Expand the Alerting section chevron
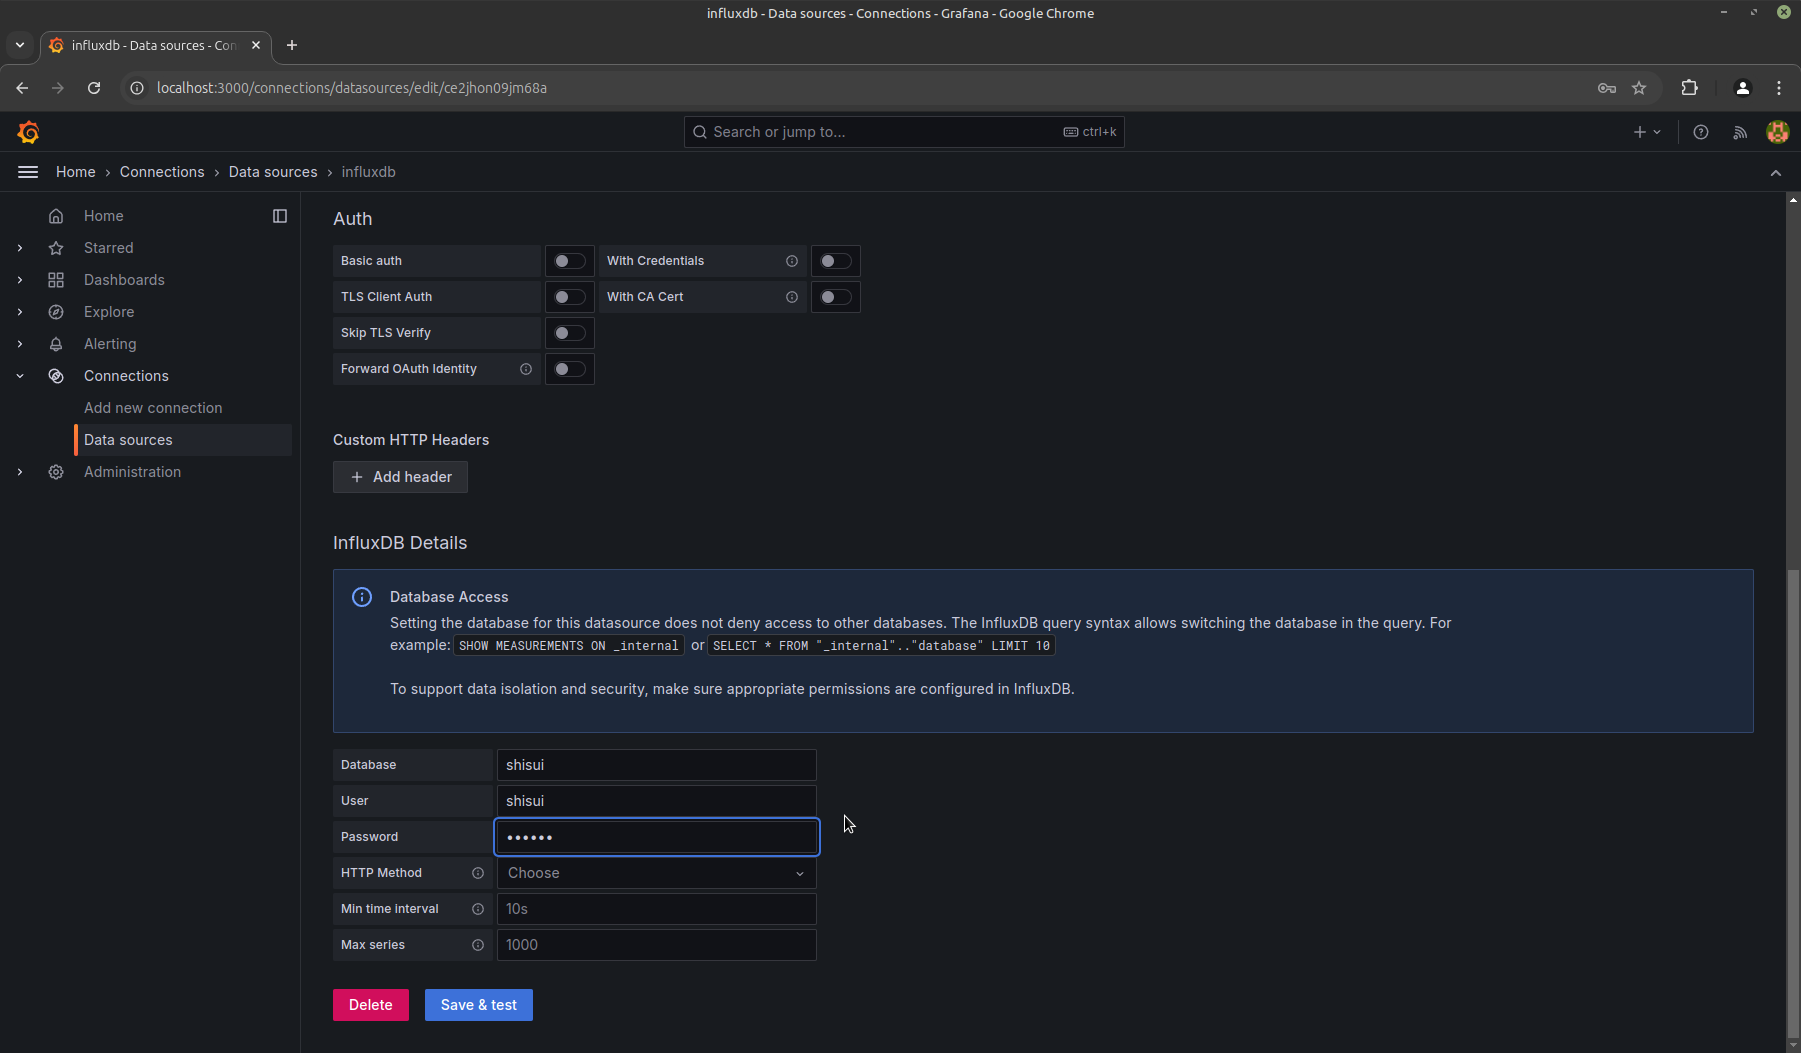This screenshot has height=1053, width=1801. point(20,344)
